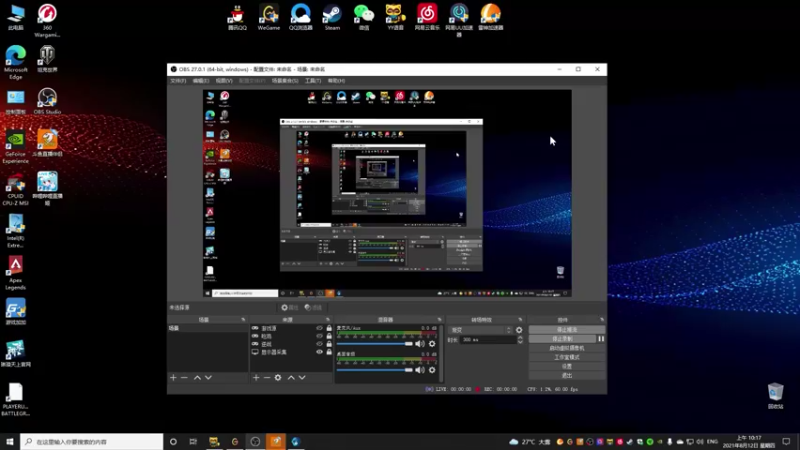Mute the 麦克风/Aux channel speaker

[x=419, y=344]
